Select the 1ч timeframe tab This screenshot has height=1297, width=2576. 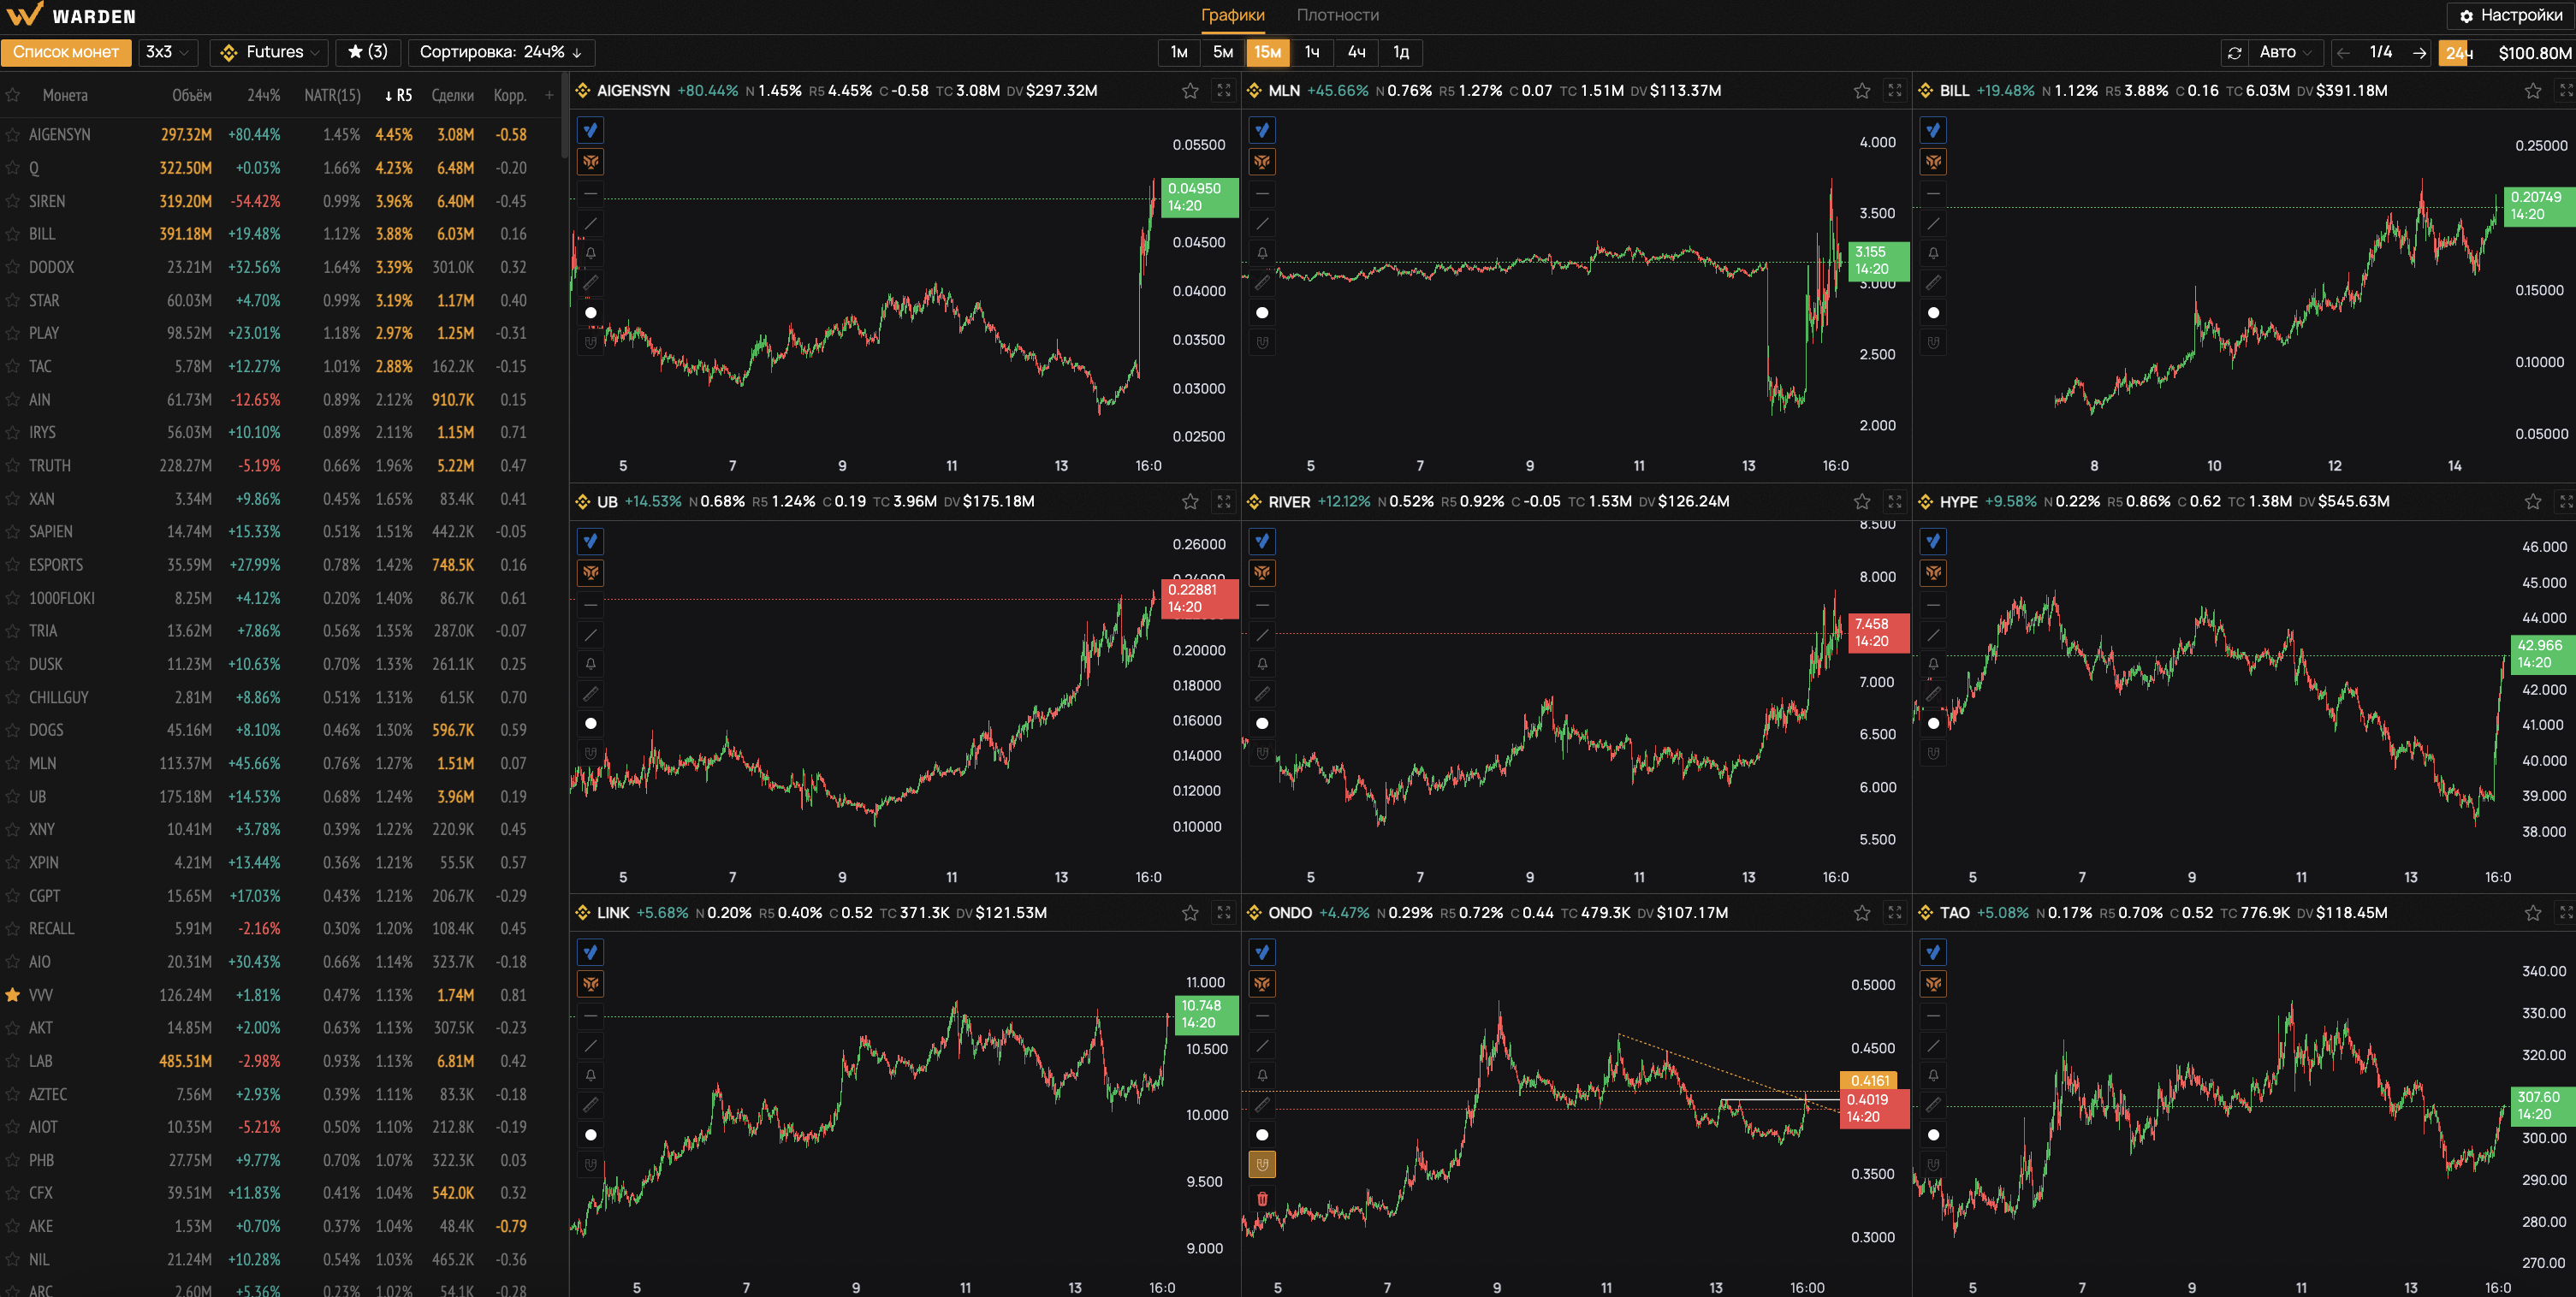coord(1312,52)
